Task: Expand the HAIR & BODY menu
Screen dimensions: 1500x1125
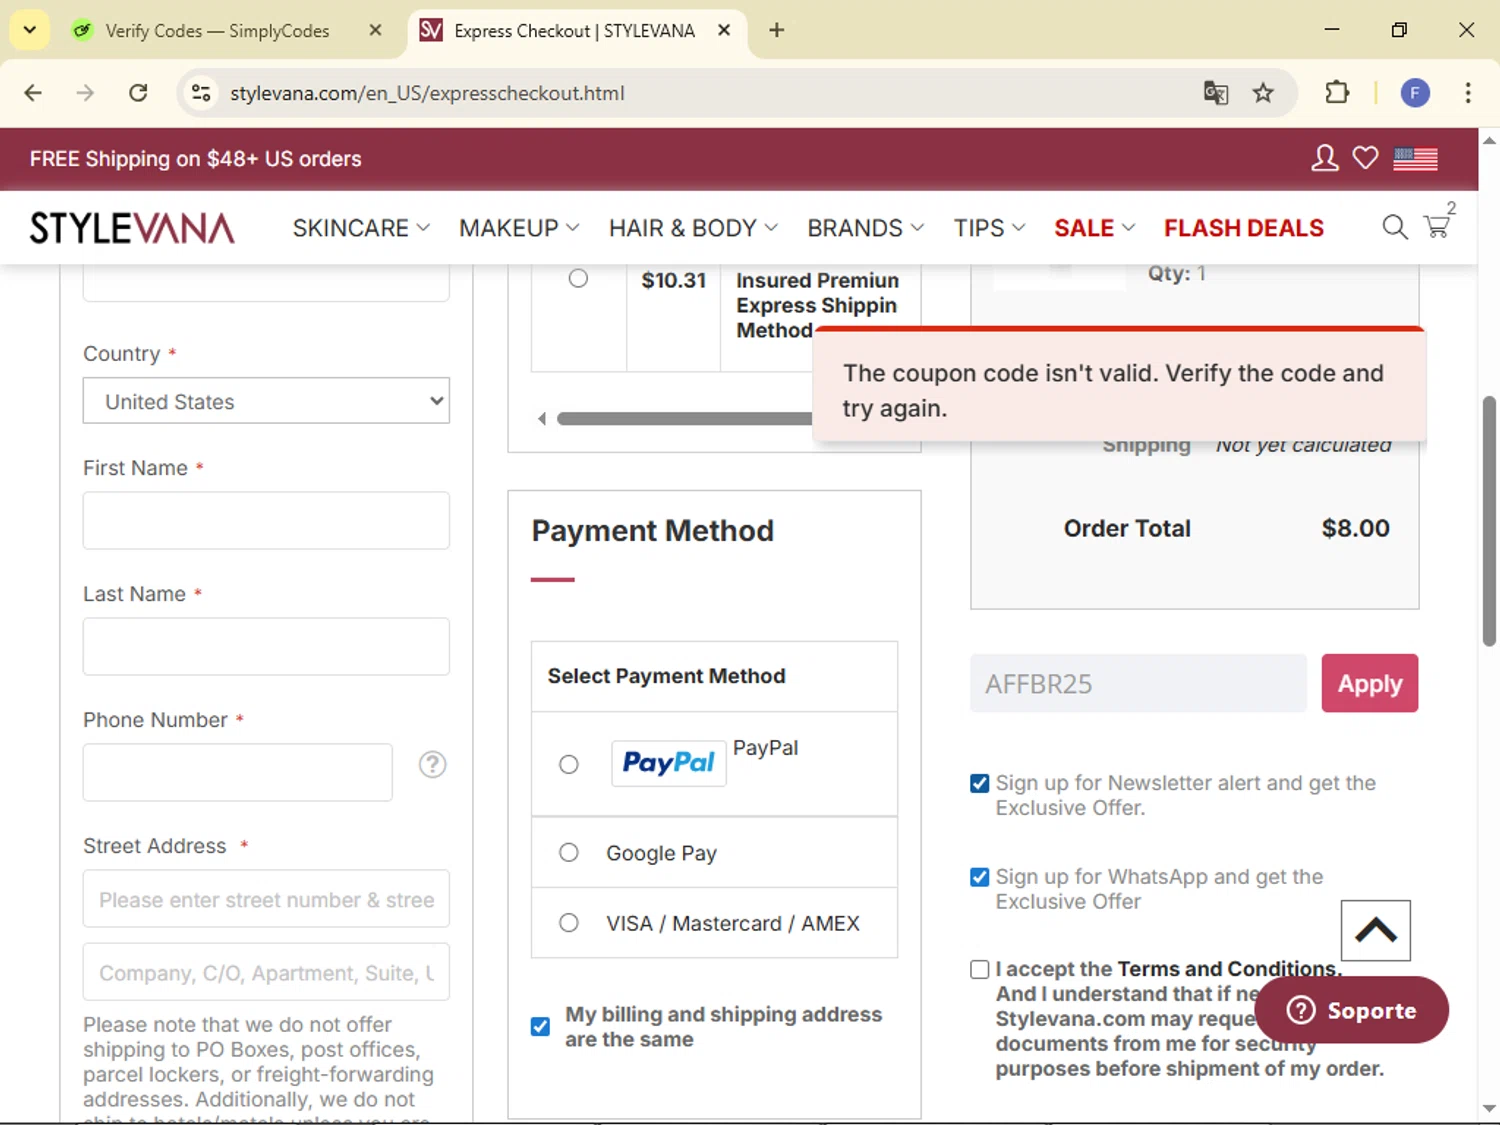Action: pyautogui.click(x=693, y=228)
